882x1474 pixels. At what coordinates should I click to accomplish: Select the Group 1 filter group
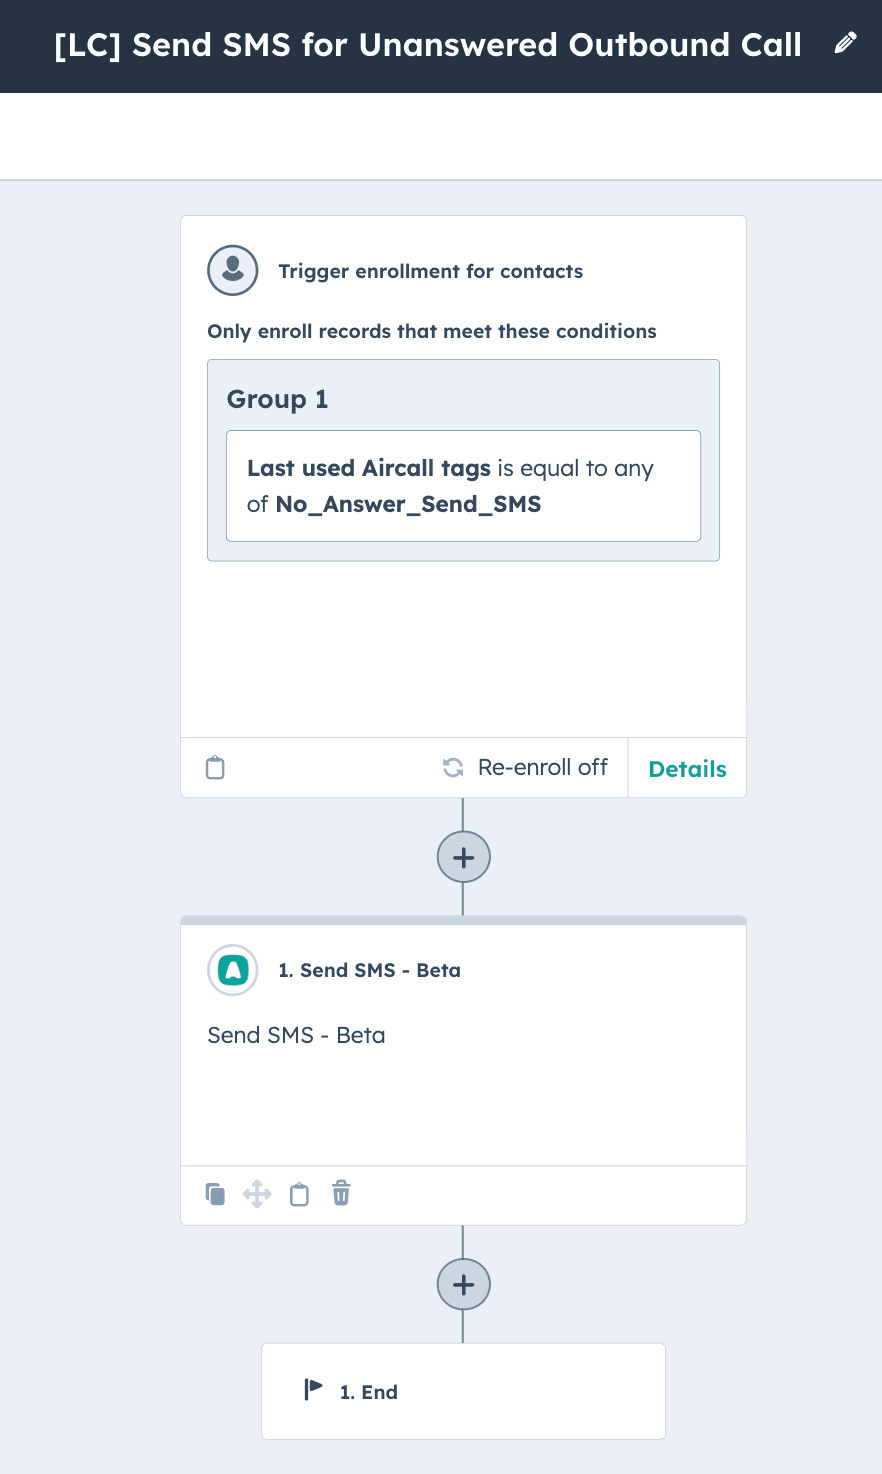(278, 399)
